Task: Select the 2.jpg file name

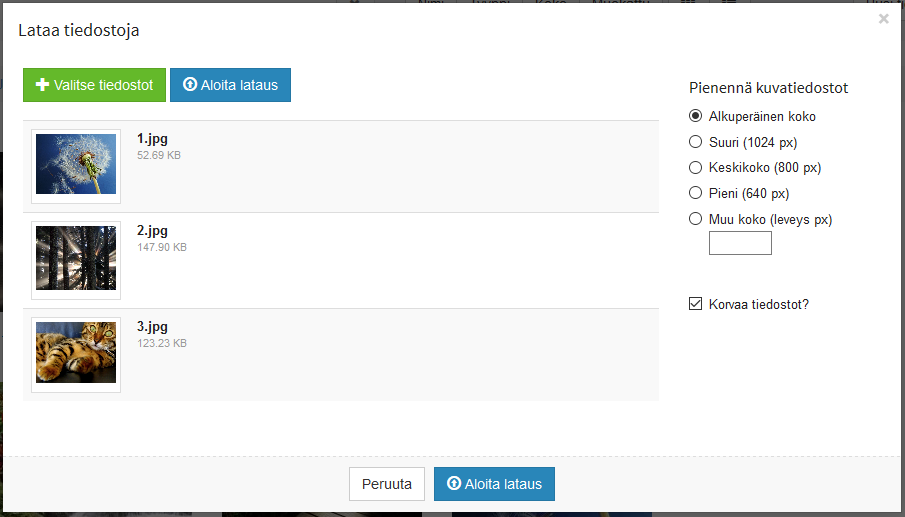Action: pos(152,231)
